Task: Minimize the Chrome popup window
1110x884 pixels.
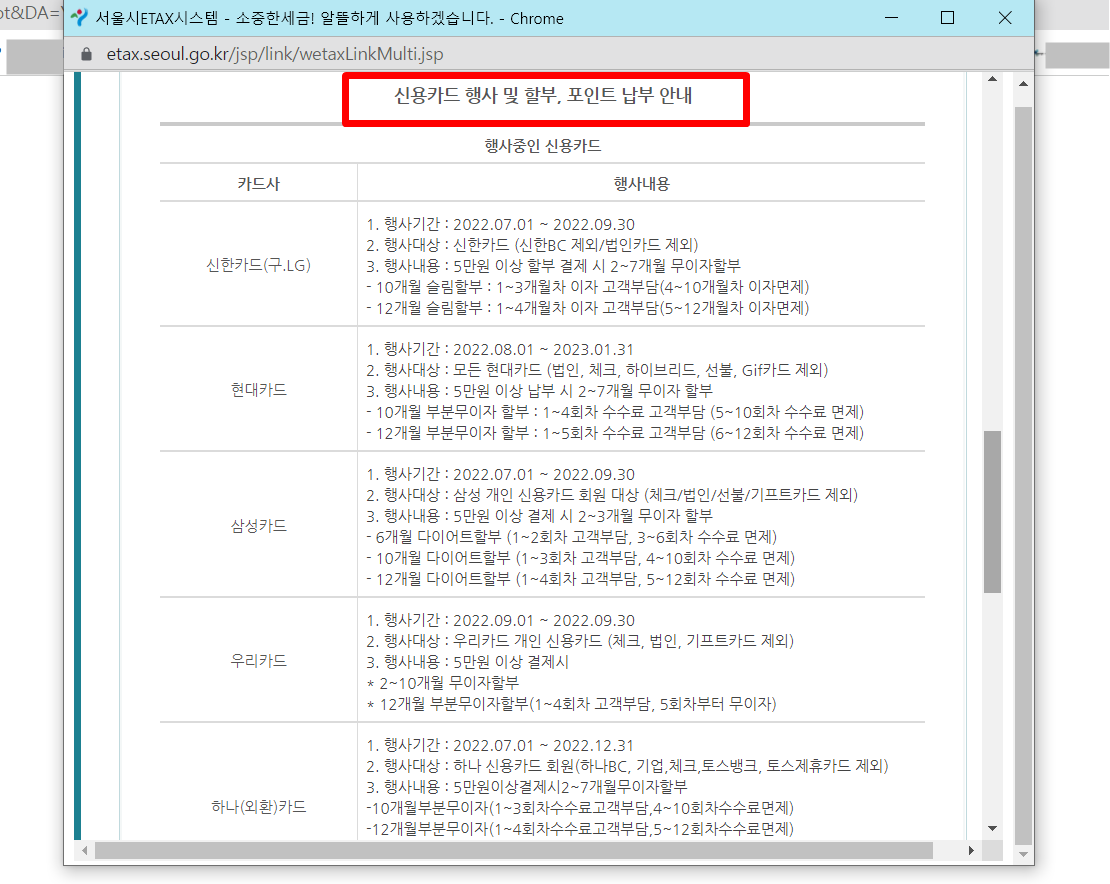Action: click(x=891, y=18)
